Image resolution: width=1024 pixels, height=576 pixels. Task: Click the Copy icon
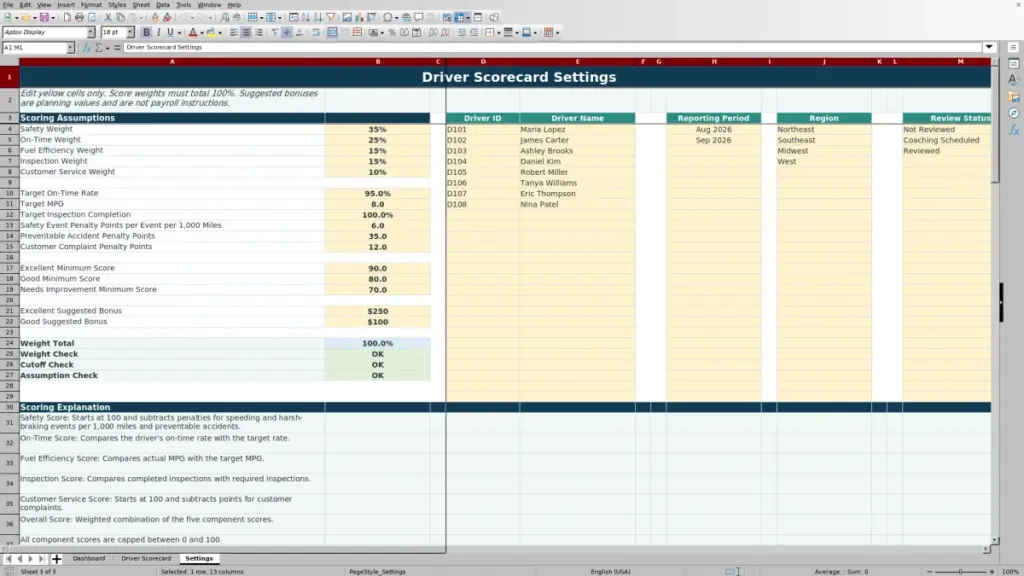pyautogui.click(x=120, y=17)
